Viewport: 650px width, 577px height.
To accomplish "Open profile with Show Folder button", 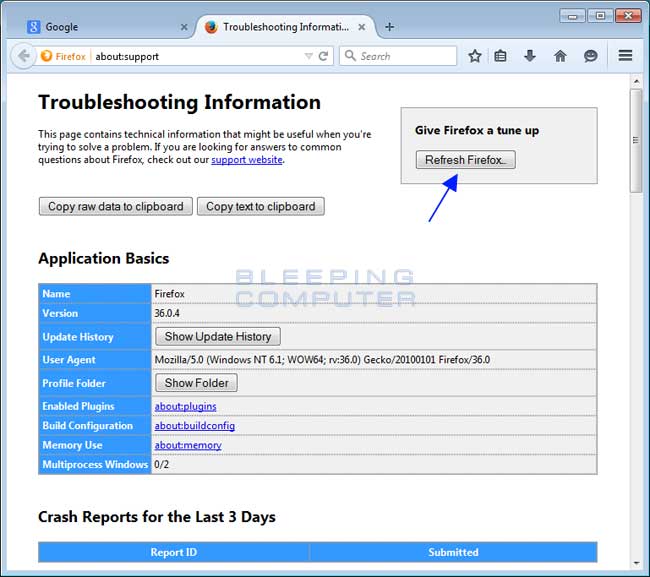I will [x=196, y=383].
